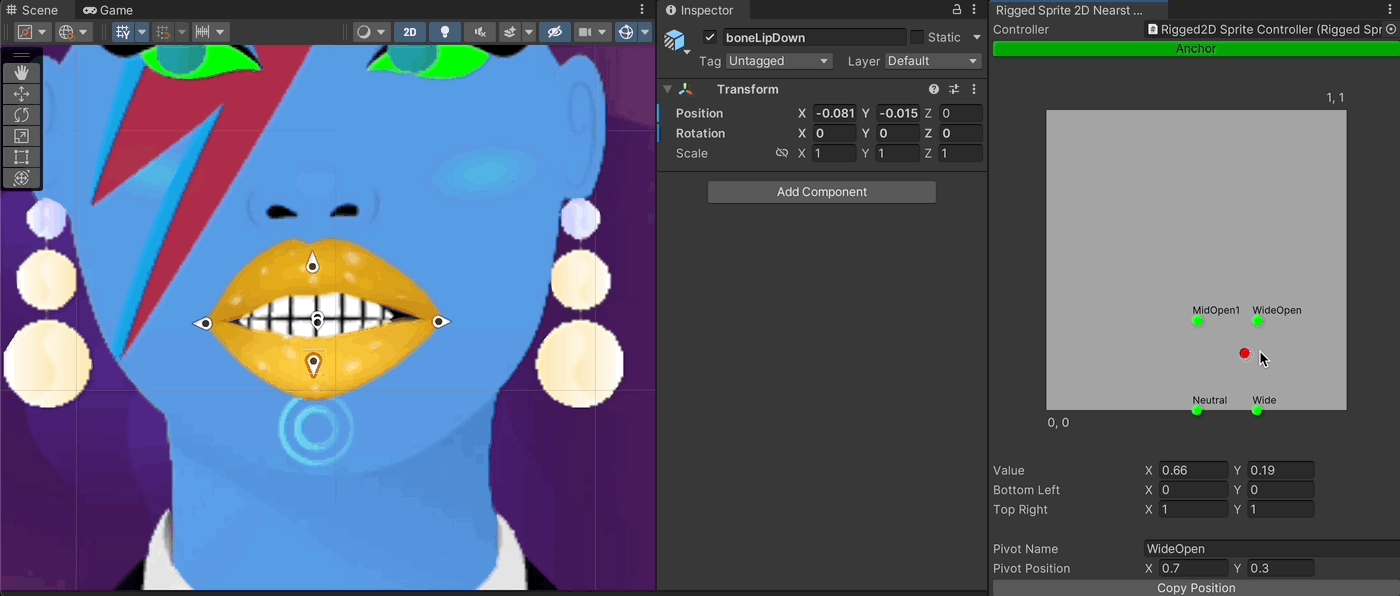This screenshot has width=1400, height=596.
Task: Open the grid settings dropdown arrow
Action: click(x=141, y=32)
